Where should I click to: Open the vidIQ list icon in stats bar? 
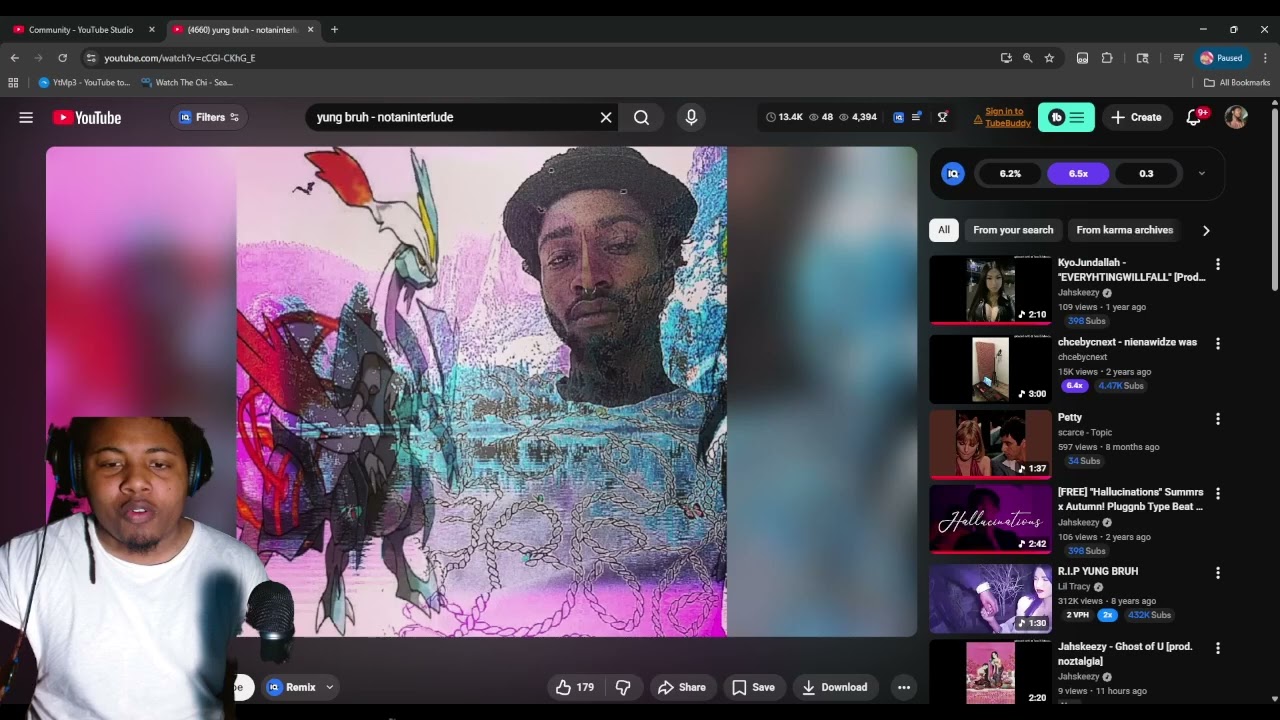click(x=917, y=117)
